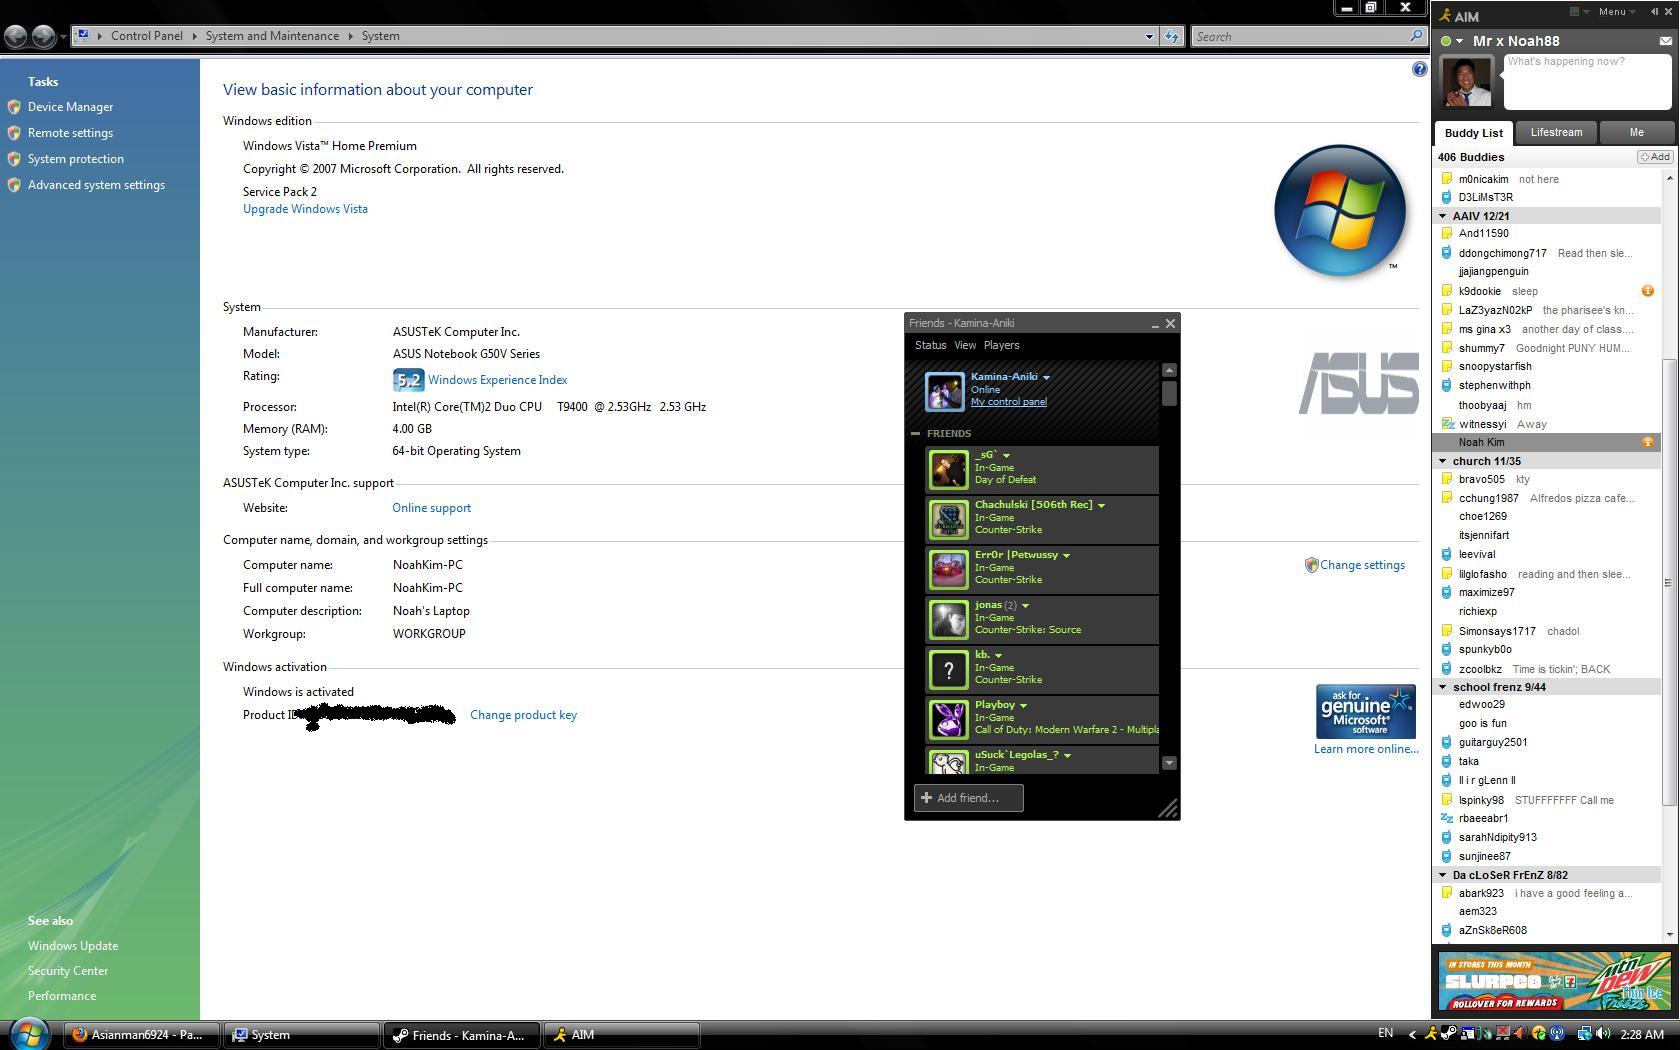The height and width of the screenshot is (1050, 1680).
Task: Click the Steam friends list scrollbar up arrow
Action: [1169, 370]
